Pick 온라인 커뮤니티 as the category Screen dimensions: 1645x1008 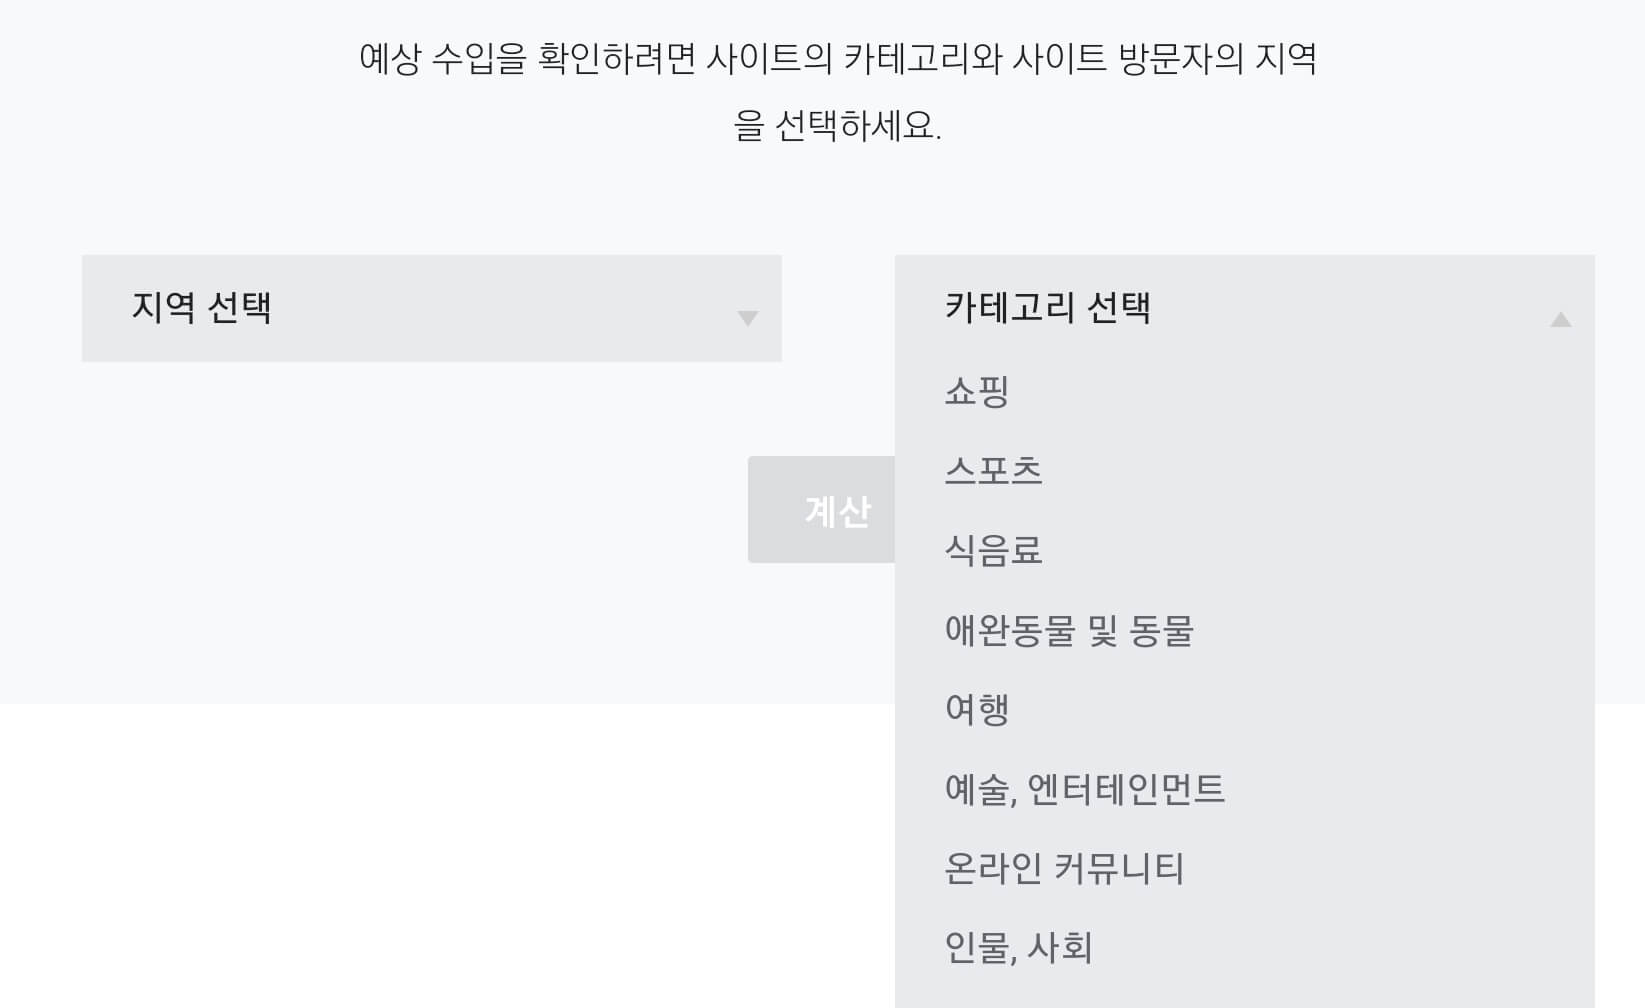pyautogui.click(x=1065, y=868)
